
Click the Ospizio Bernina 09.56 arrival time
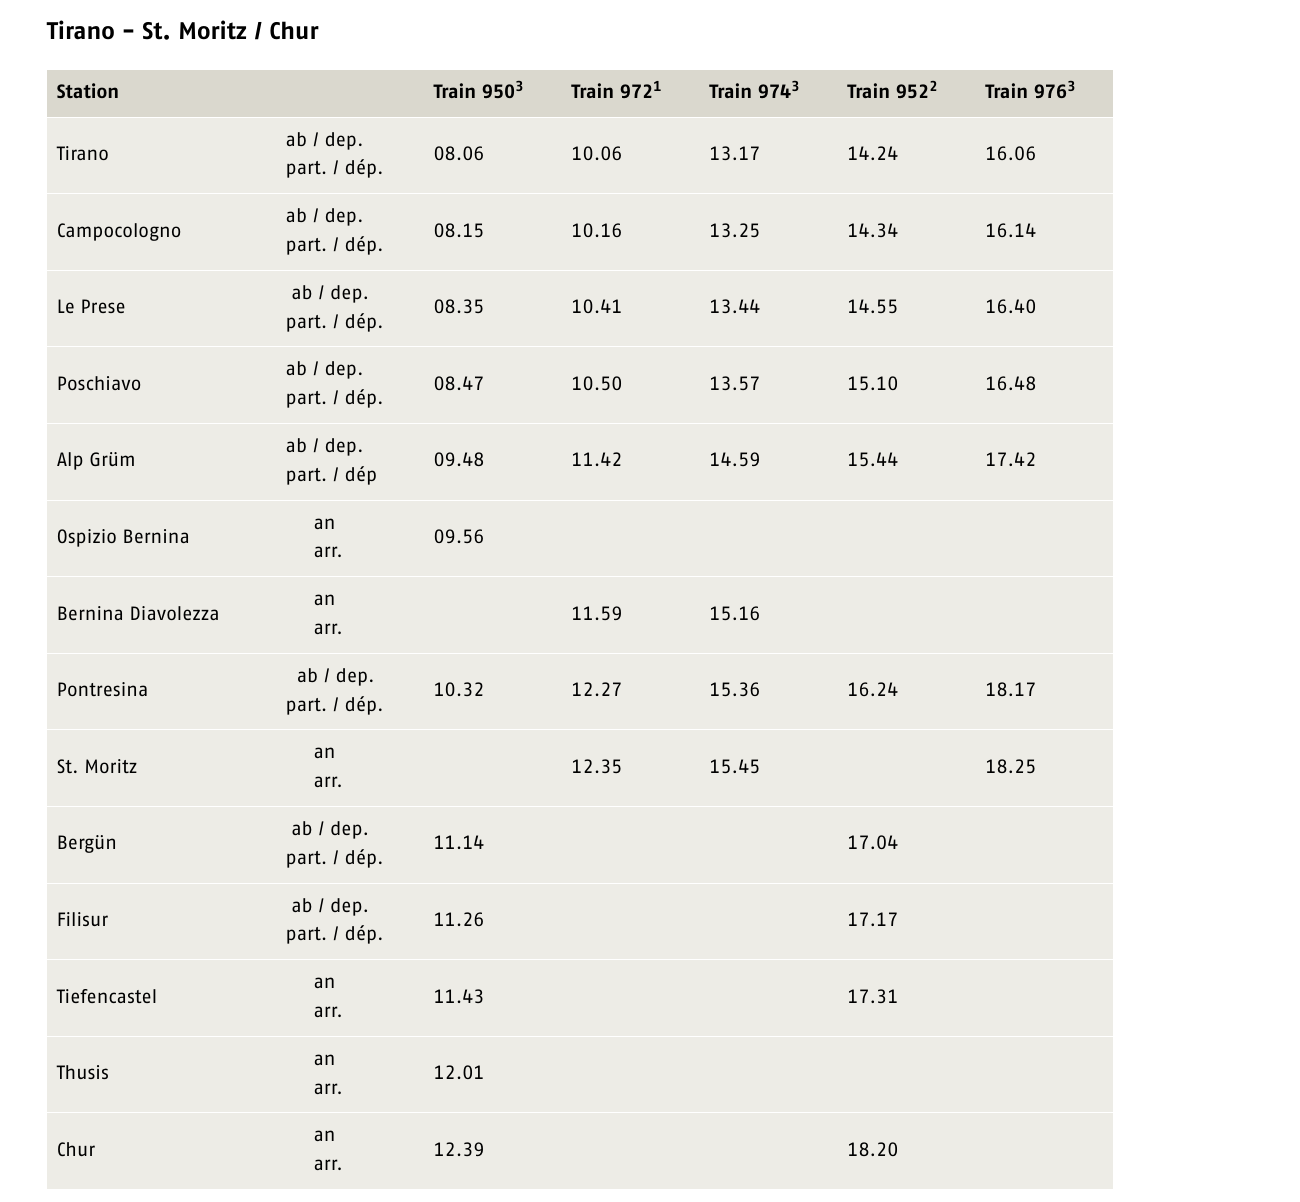point(459,537)
